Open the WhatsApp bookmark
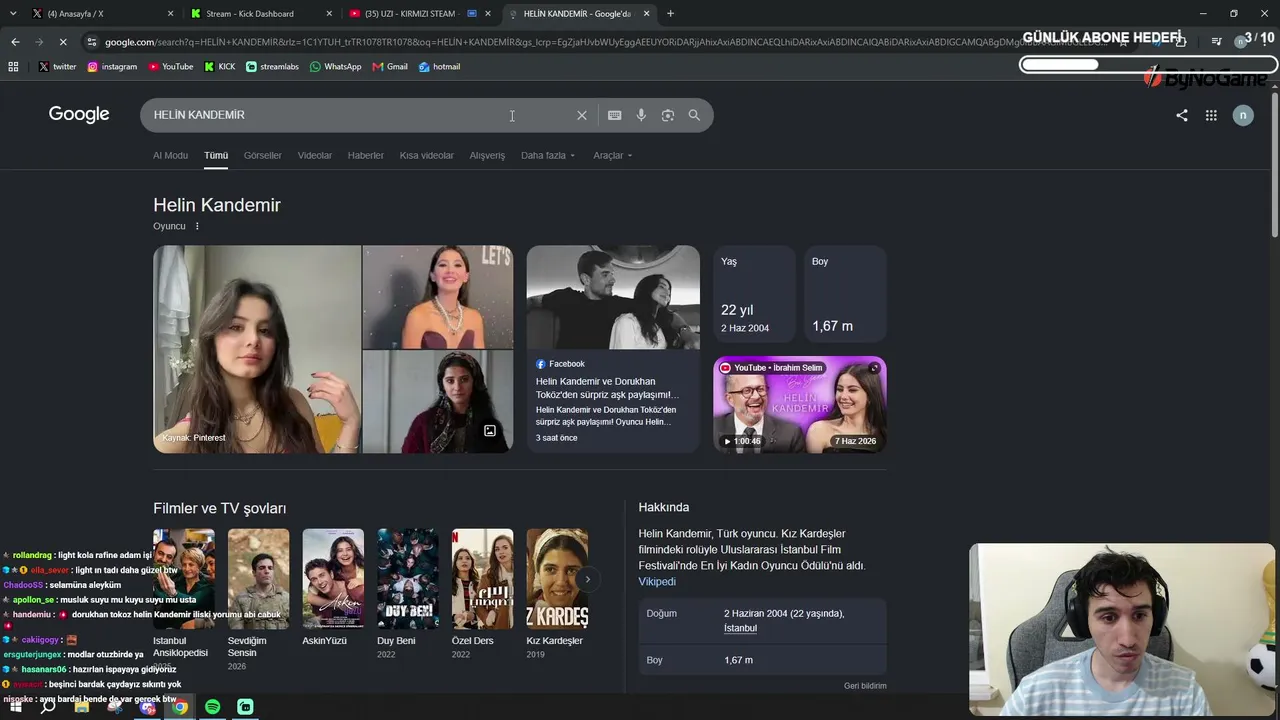 click(x=335, y=67)
